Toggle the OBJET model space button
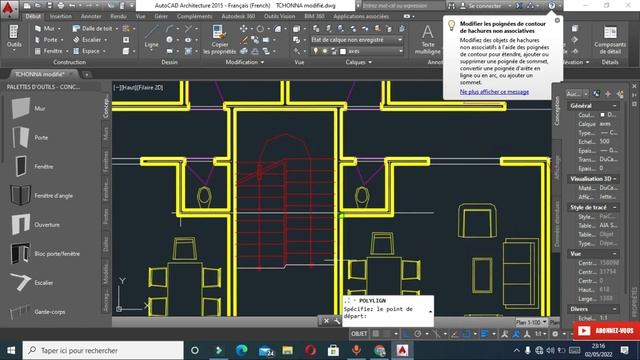The width and height of the screenshot is (640, 360). click(x=359, y=334)
